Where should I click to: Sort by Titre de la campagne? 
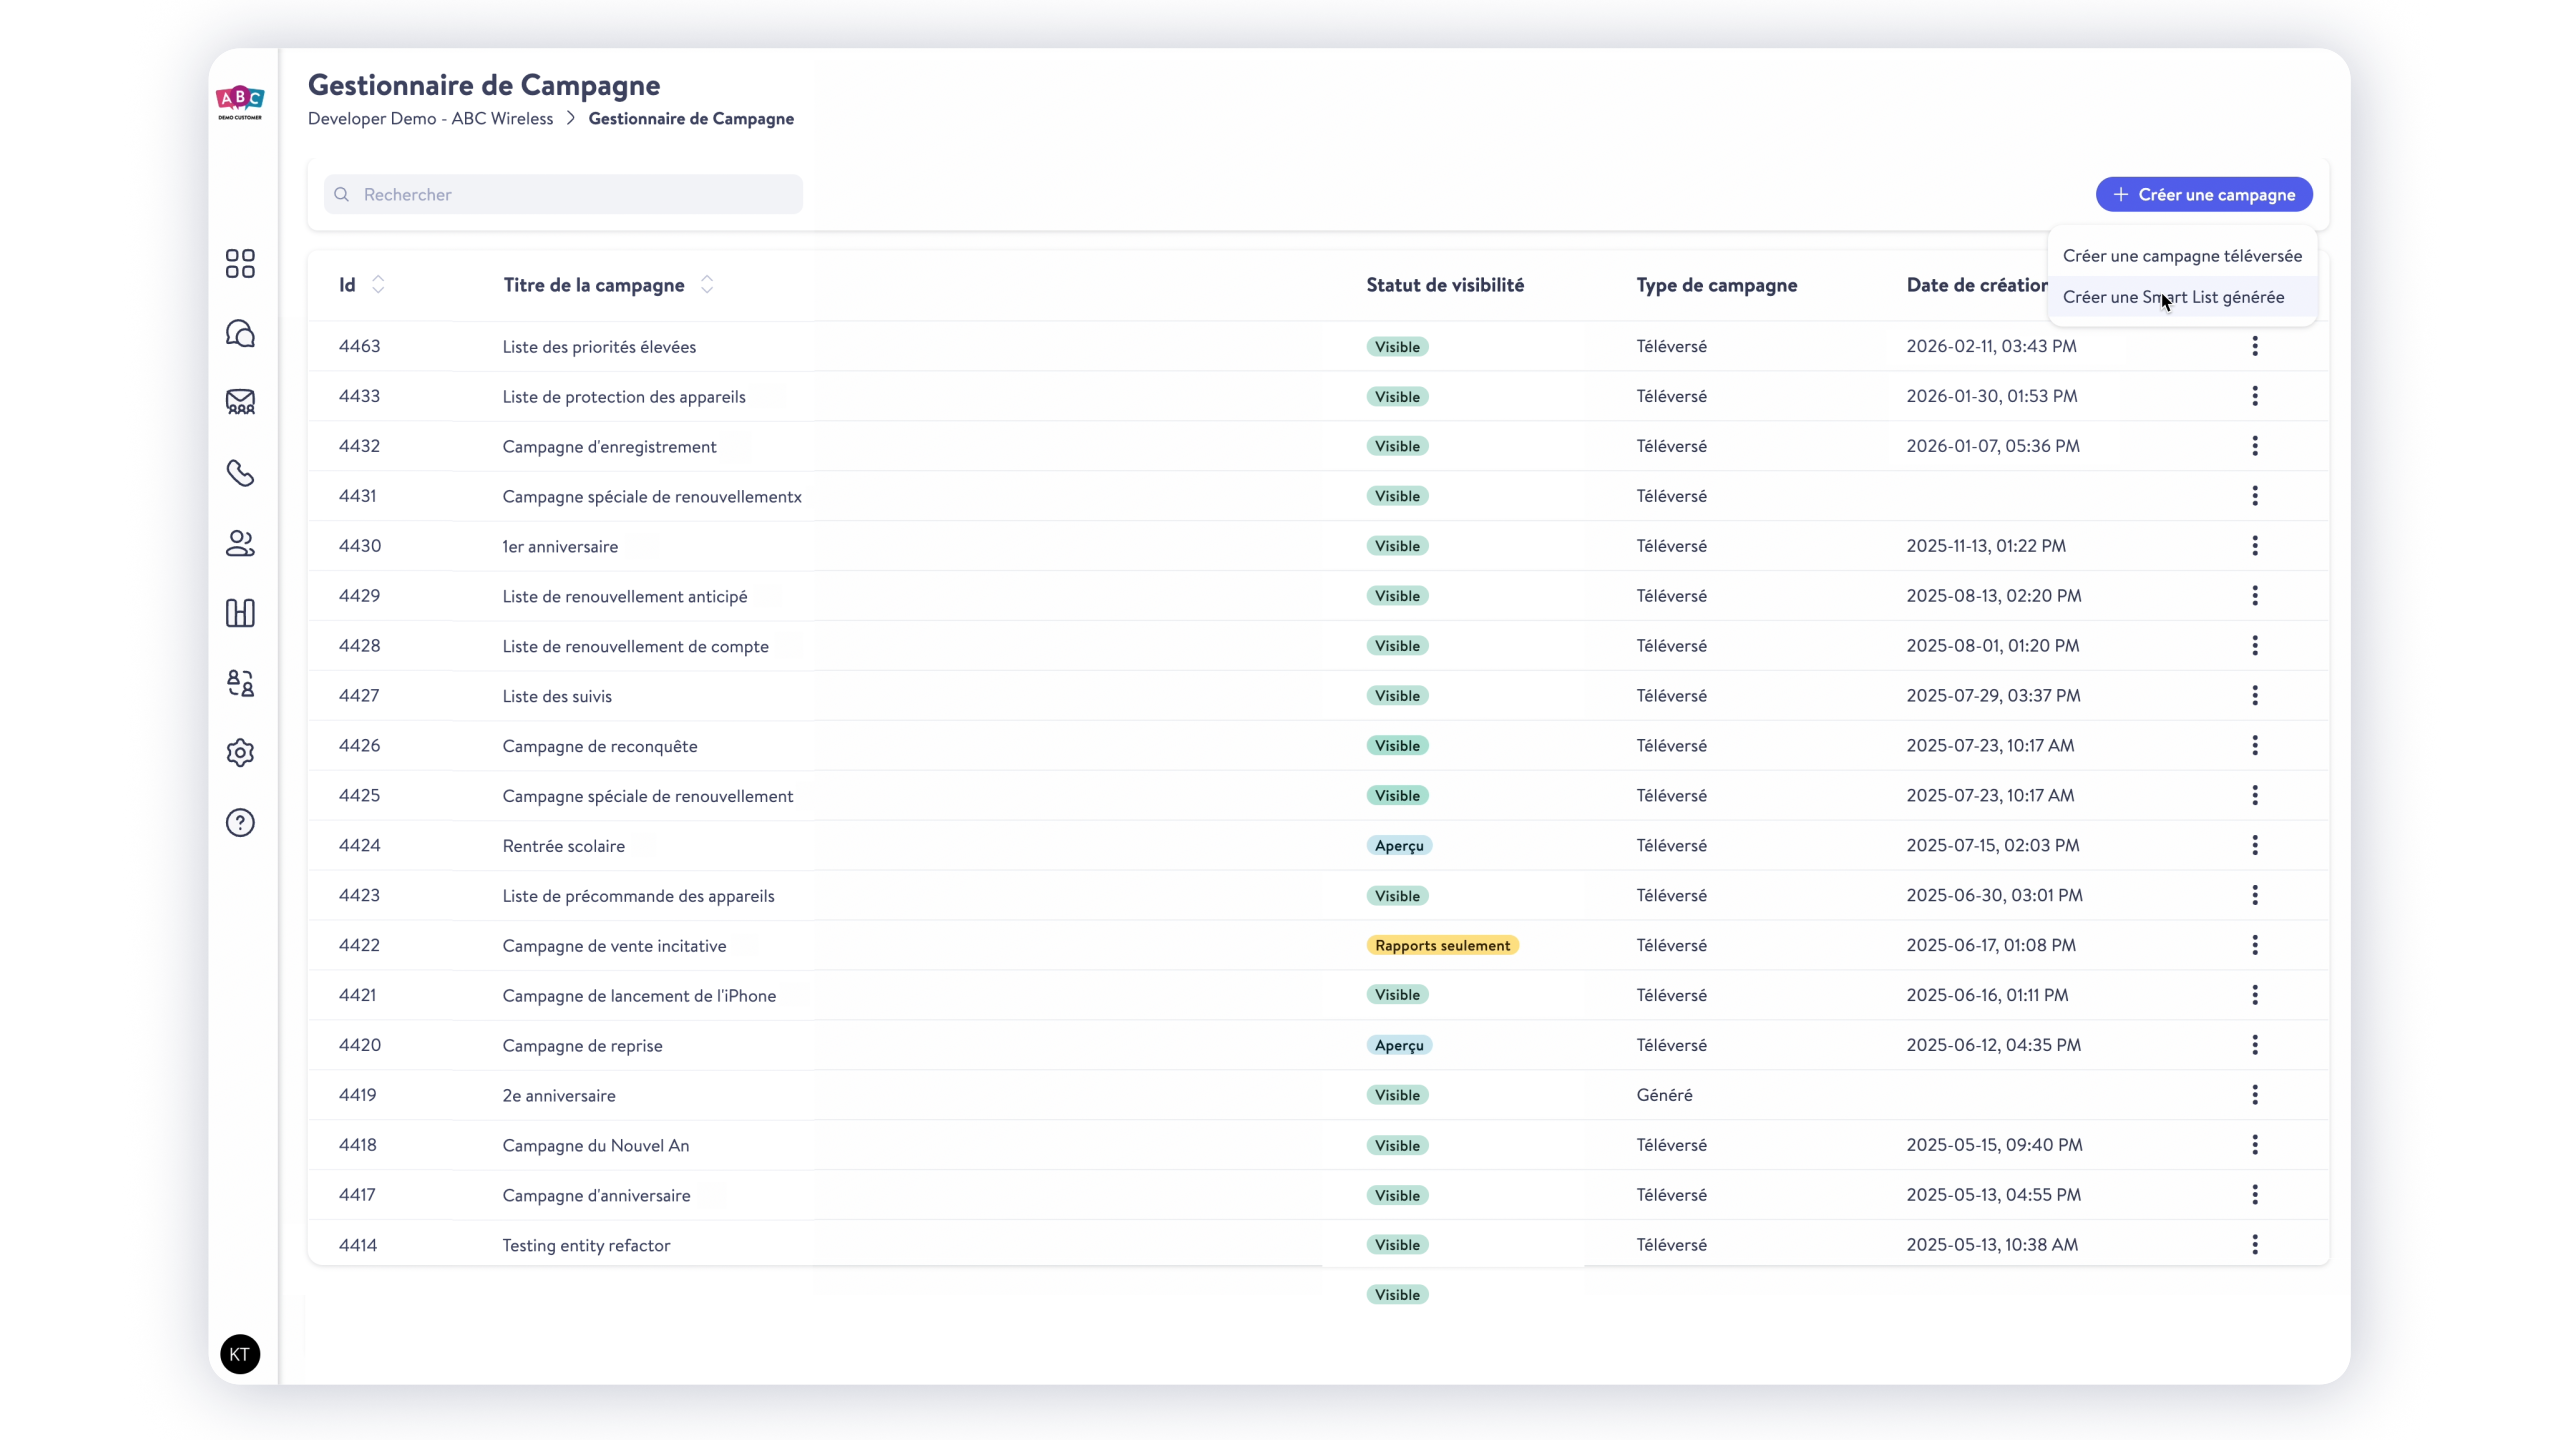[x=707, y=285]
